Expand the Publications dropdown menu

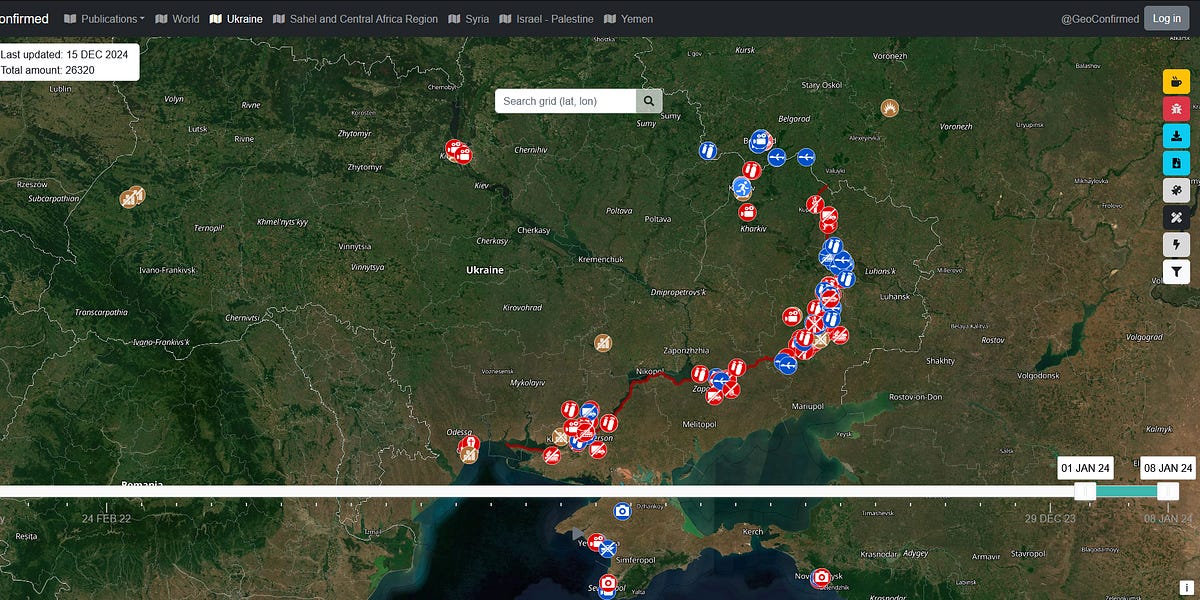point(104,18)
